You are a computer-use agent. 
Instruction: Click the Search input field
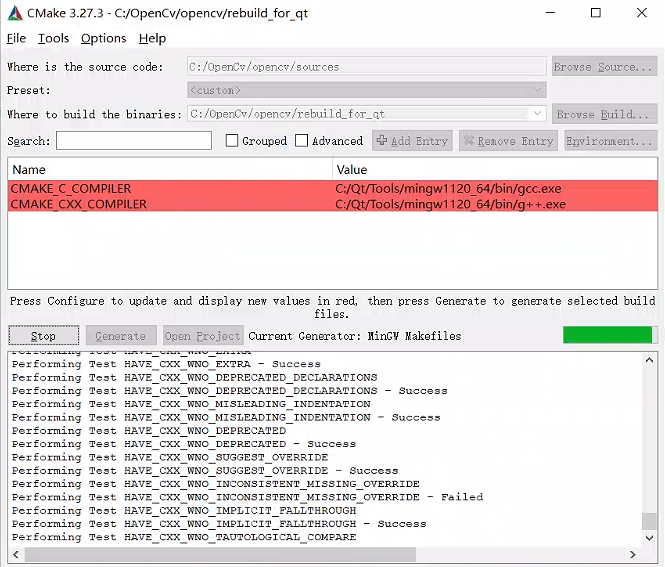tap(134, 140)
